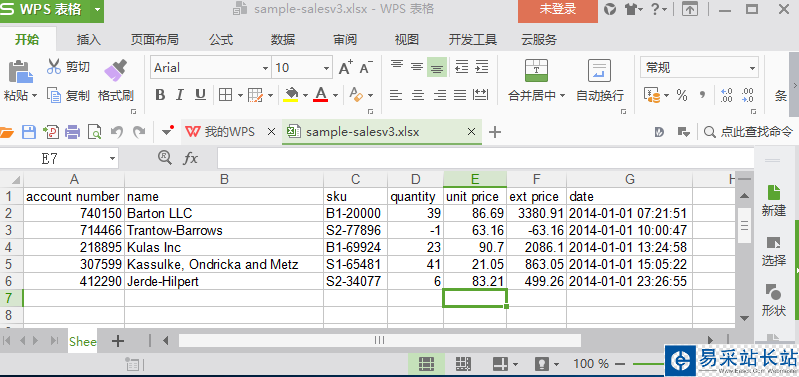This screenshot has width=799, height=377.
Task: Align text left
Action: pos(396,95)
